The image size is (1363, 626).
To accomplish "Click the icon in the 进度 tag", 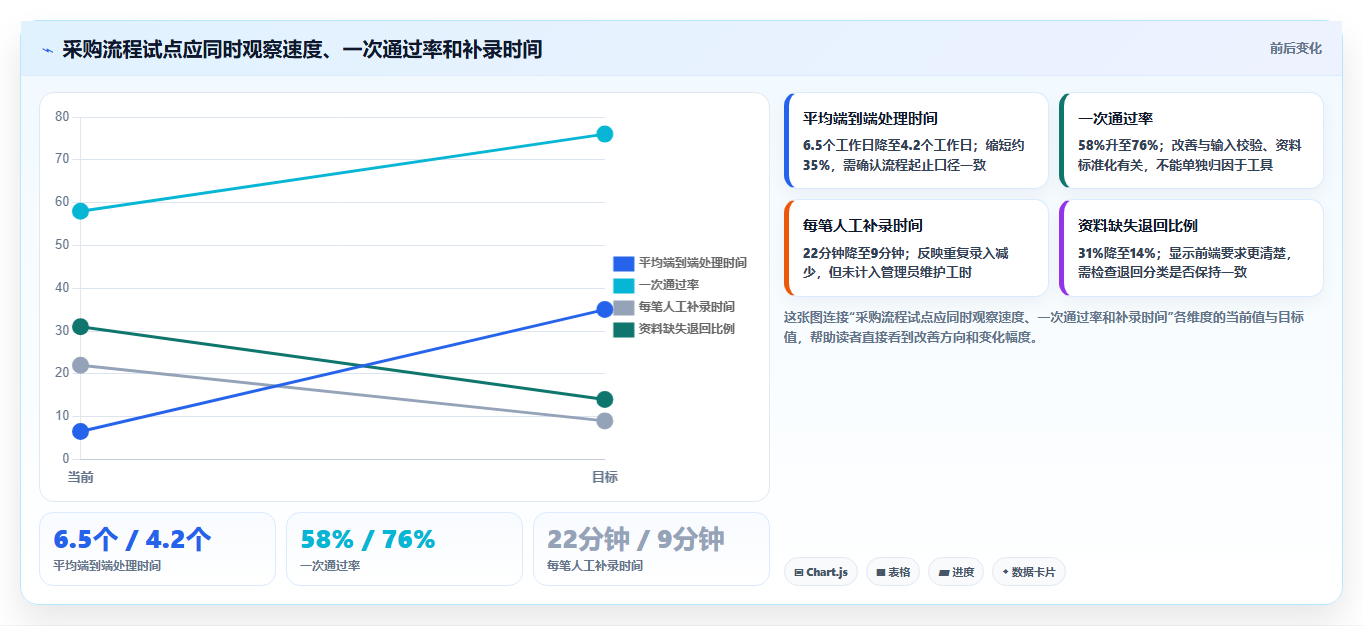I will coord(944,573).
